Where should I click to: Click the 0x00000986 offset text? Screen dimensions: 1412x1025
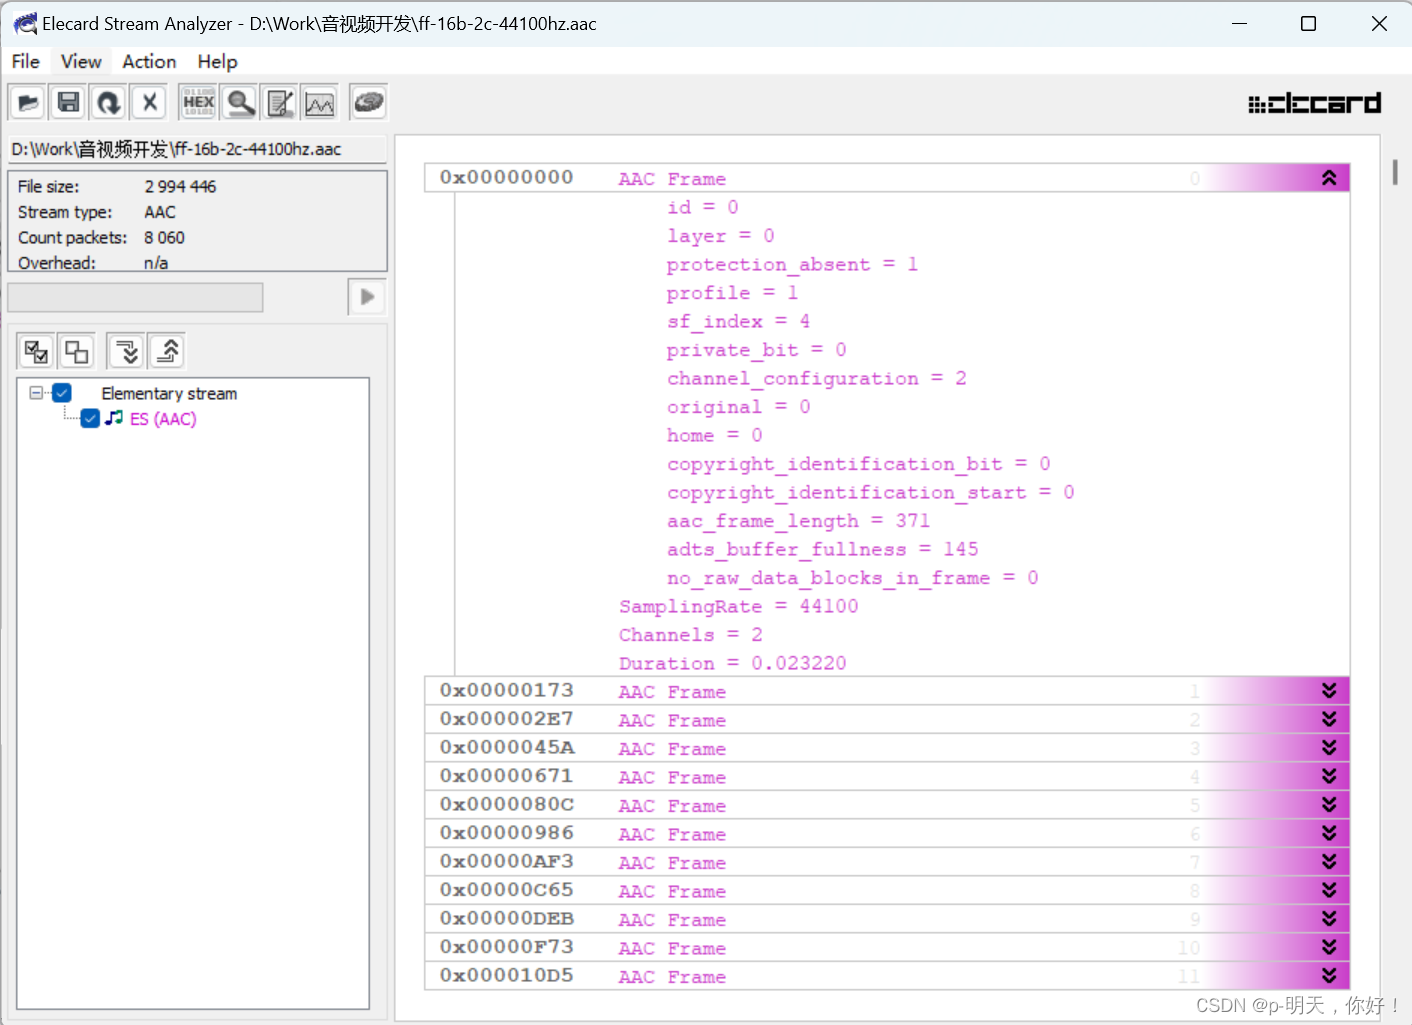click(x=507, y=833)
